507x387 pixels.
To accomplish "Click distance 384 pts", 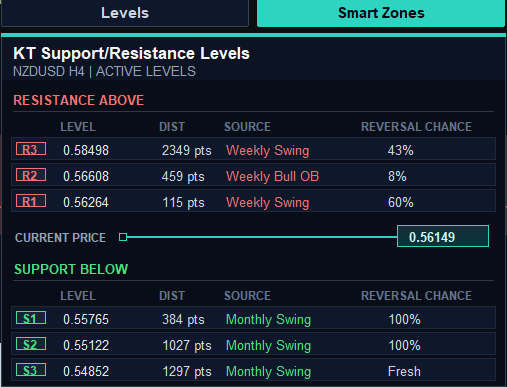I will (183, 319).
